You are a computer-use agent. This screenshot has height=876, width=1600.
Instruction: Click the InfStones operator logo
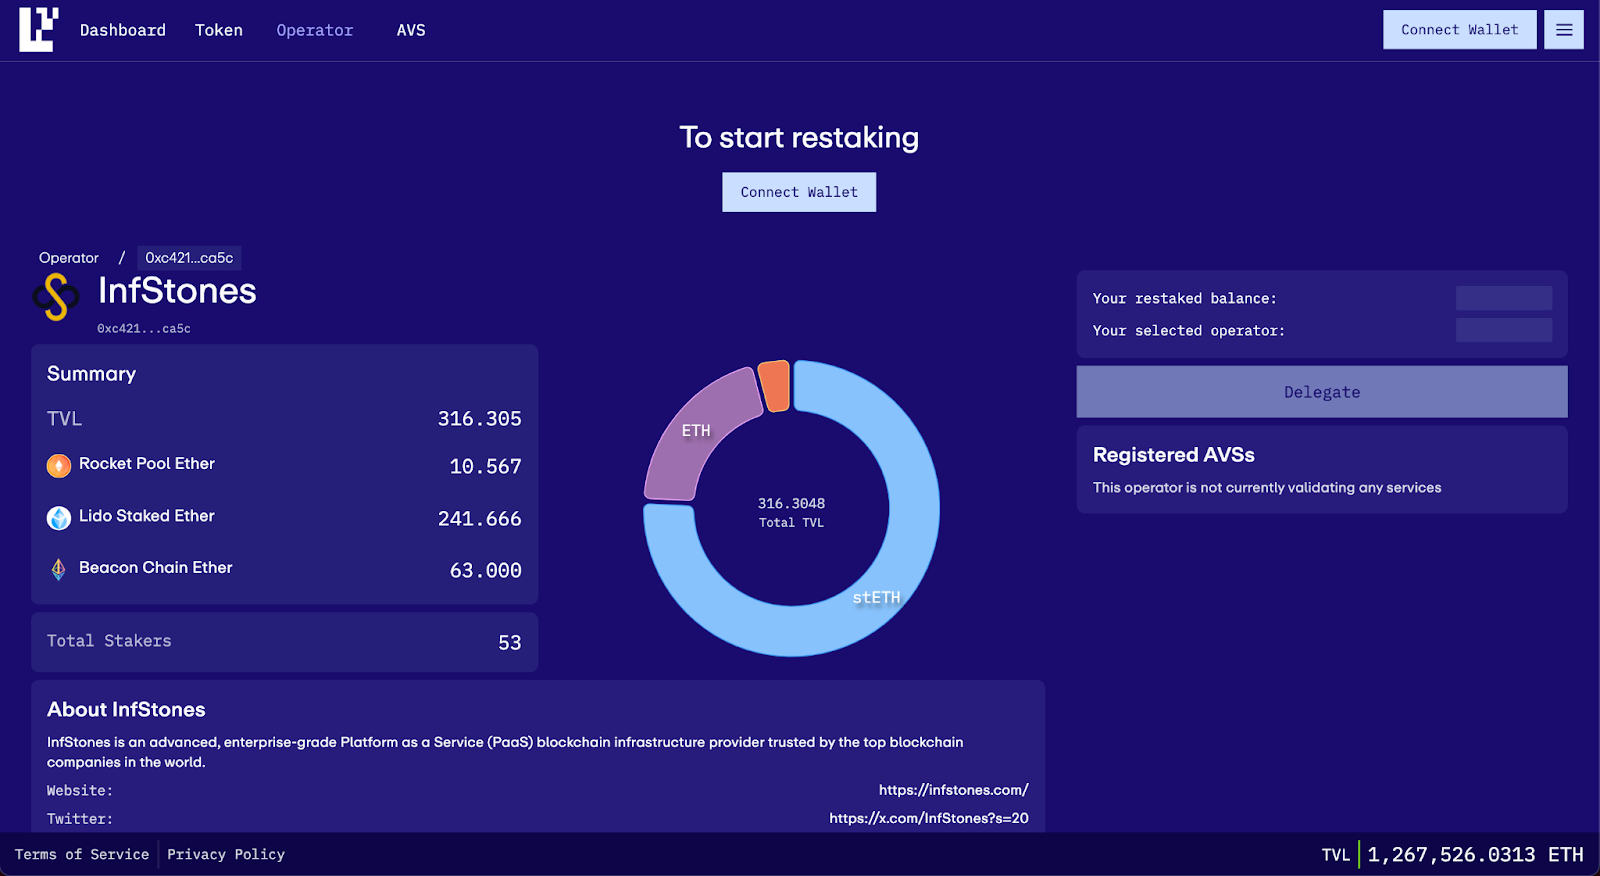[x=56, y=297]
